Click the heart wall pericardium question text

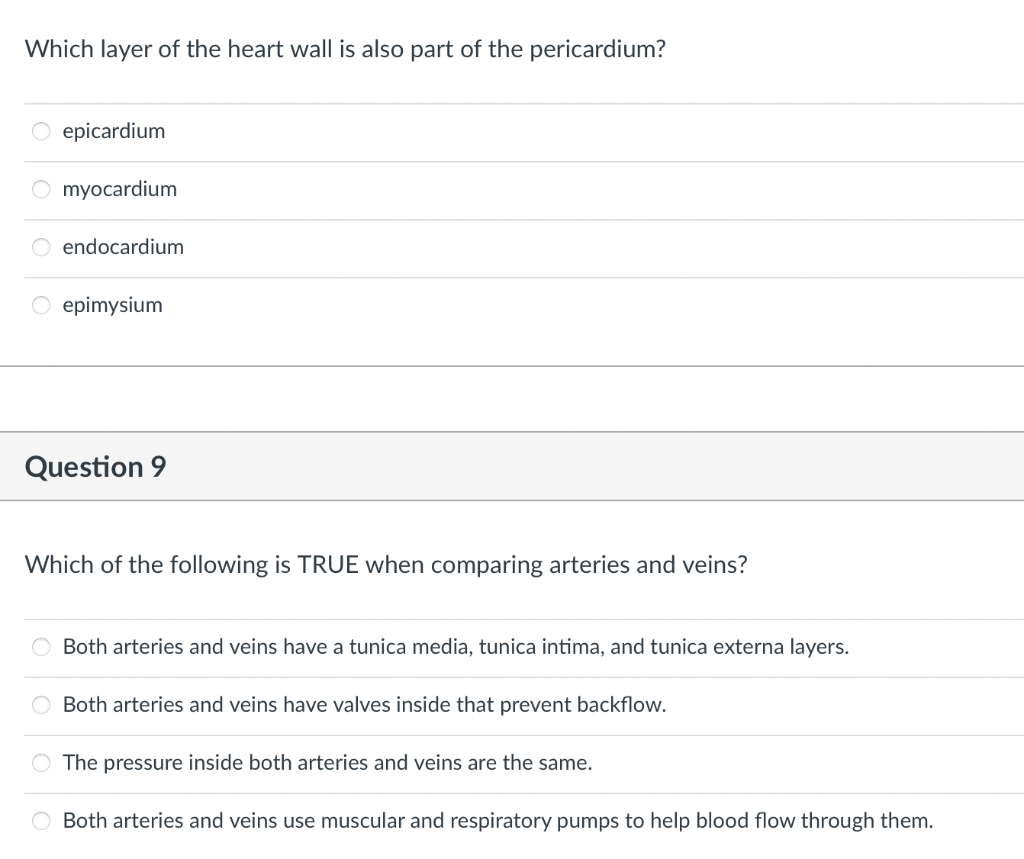tap(345, 49)
